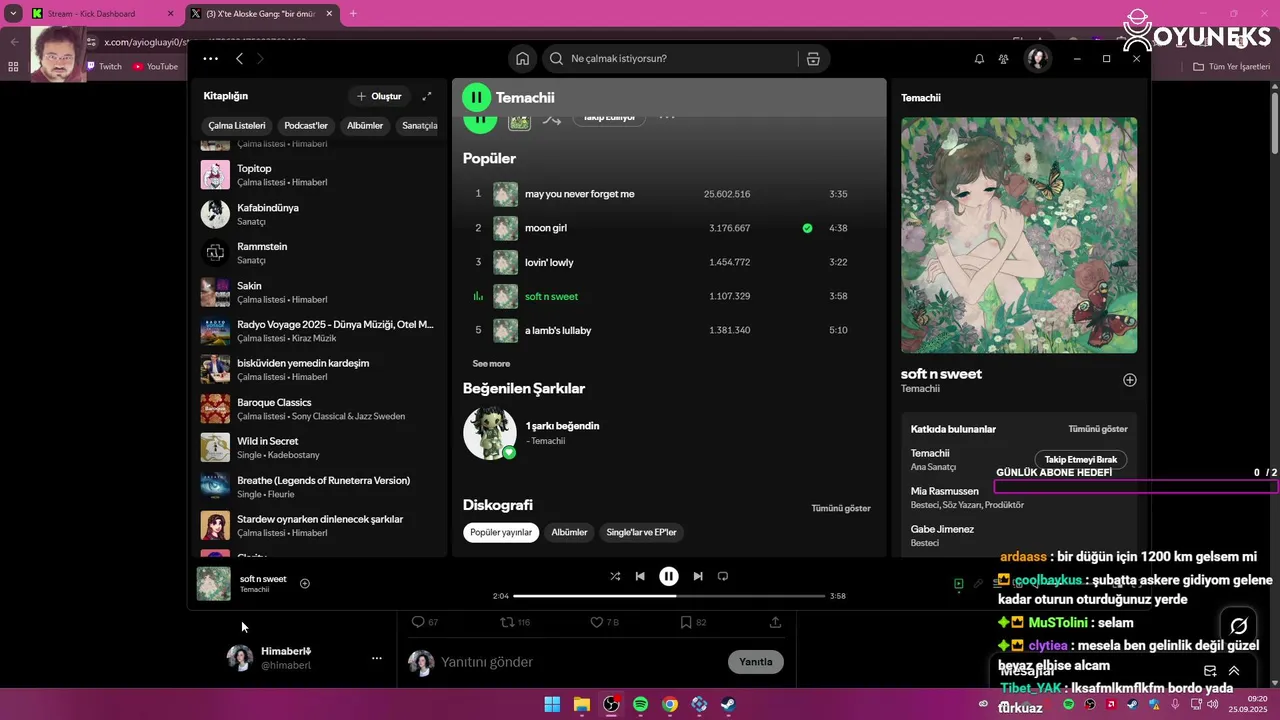The width and height of the screenshot is (1280, 720).
Task: Toggle repeat in player bar
Action: click(723, 576)
